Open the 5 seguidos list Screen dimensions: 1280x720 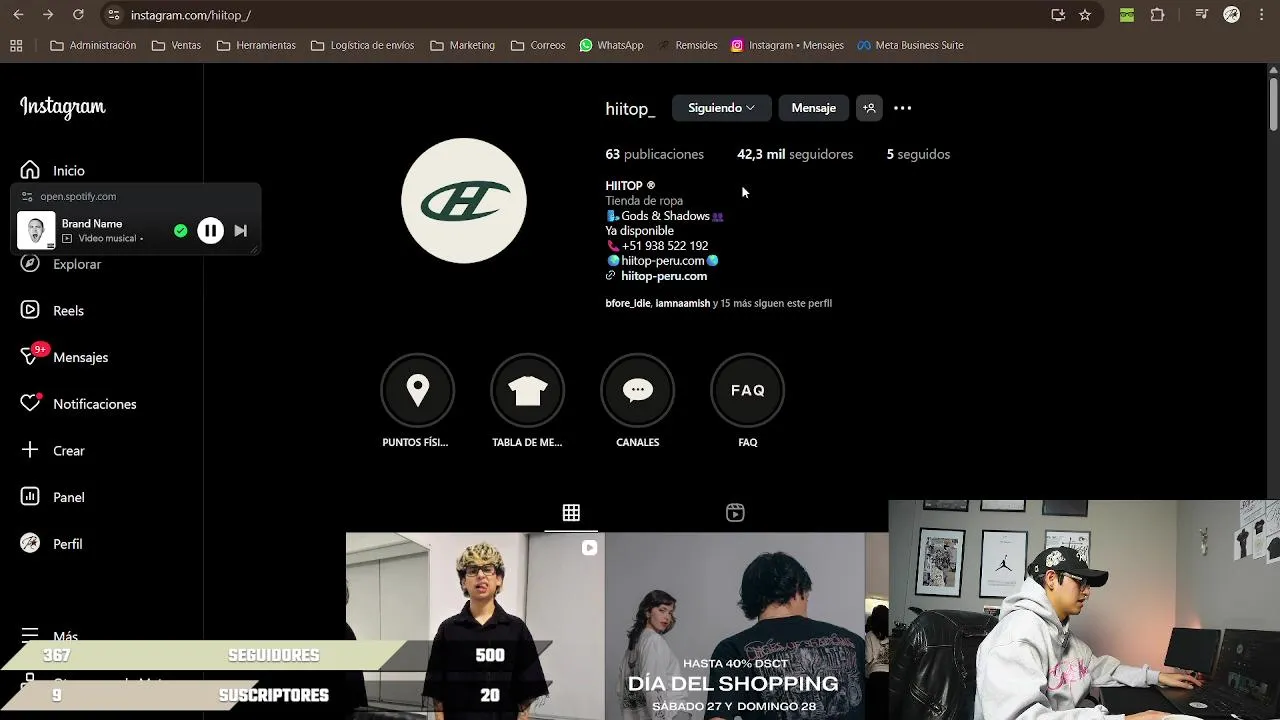(918, 154)
